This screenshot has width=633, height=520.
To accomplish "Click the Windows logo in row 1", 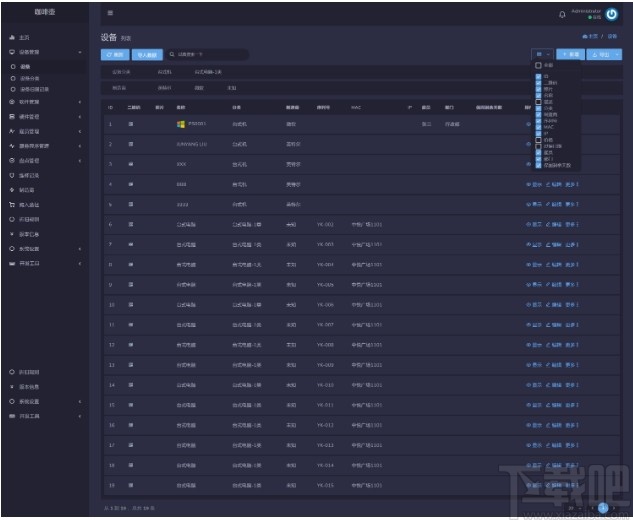I will (181, 124).
